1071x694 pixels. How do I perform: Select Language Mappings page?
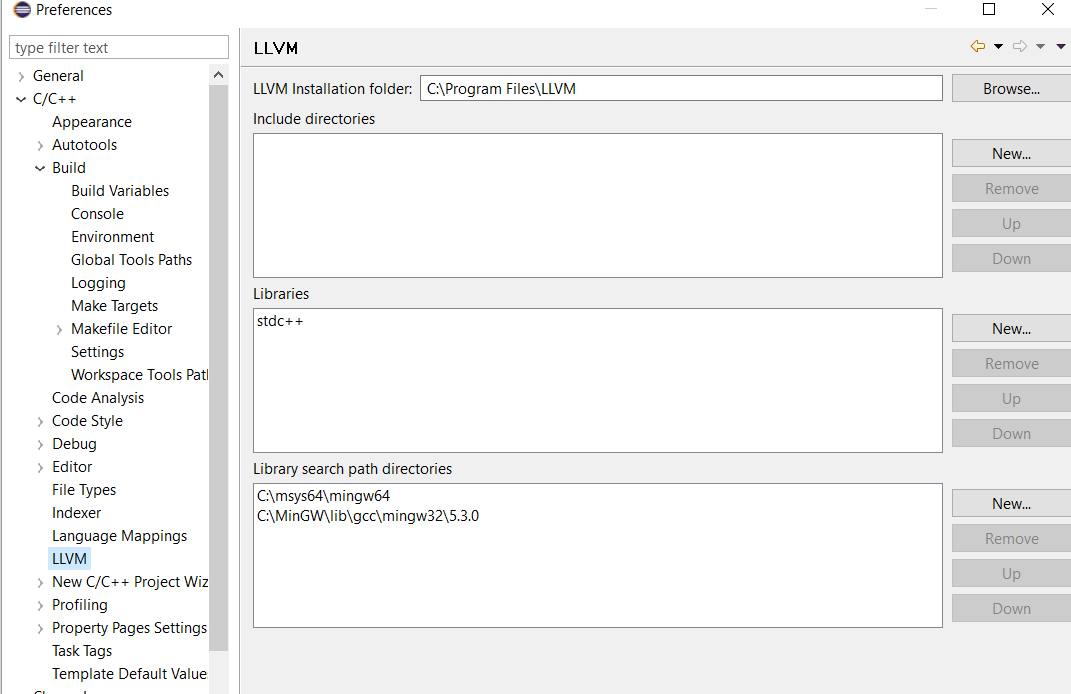point(119,536)
